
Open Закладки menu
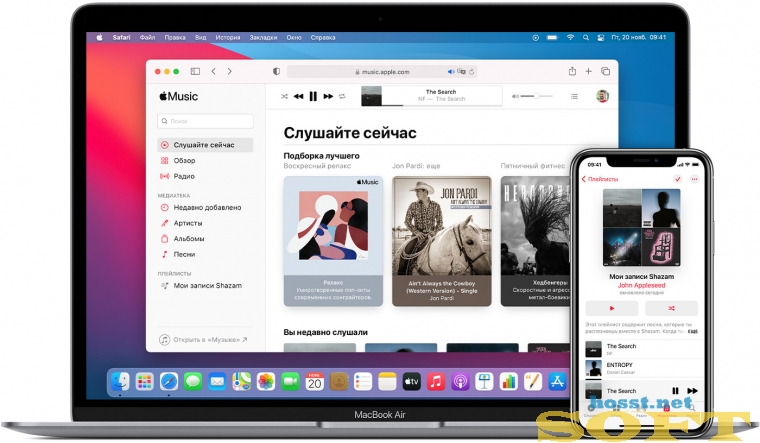[x=263, y=37]
